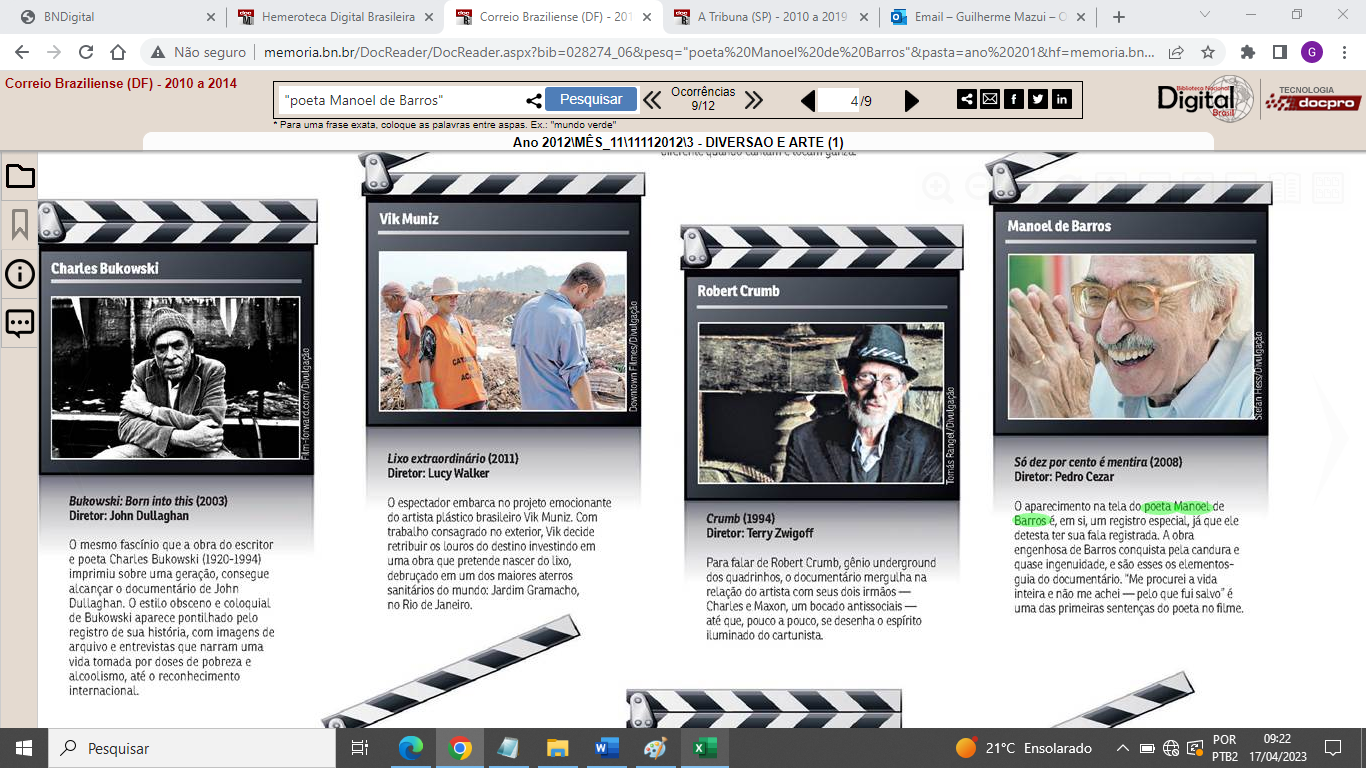
Task: Open the browser home page
Action: (x=118, y=53)
